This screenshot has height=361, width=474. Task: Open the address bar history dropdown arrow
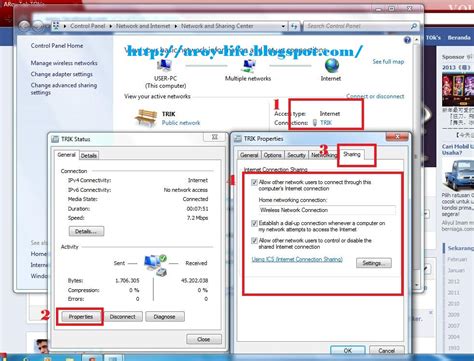(x=283, y=26)
